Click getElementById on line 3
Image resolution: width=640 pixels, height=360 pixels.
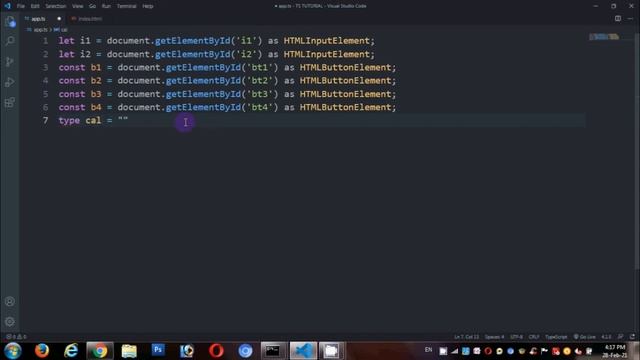pos(203,67)
